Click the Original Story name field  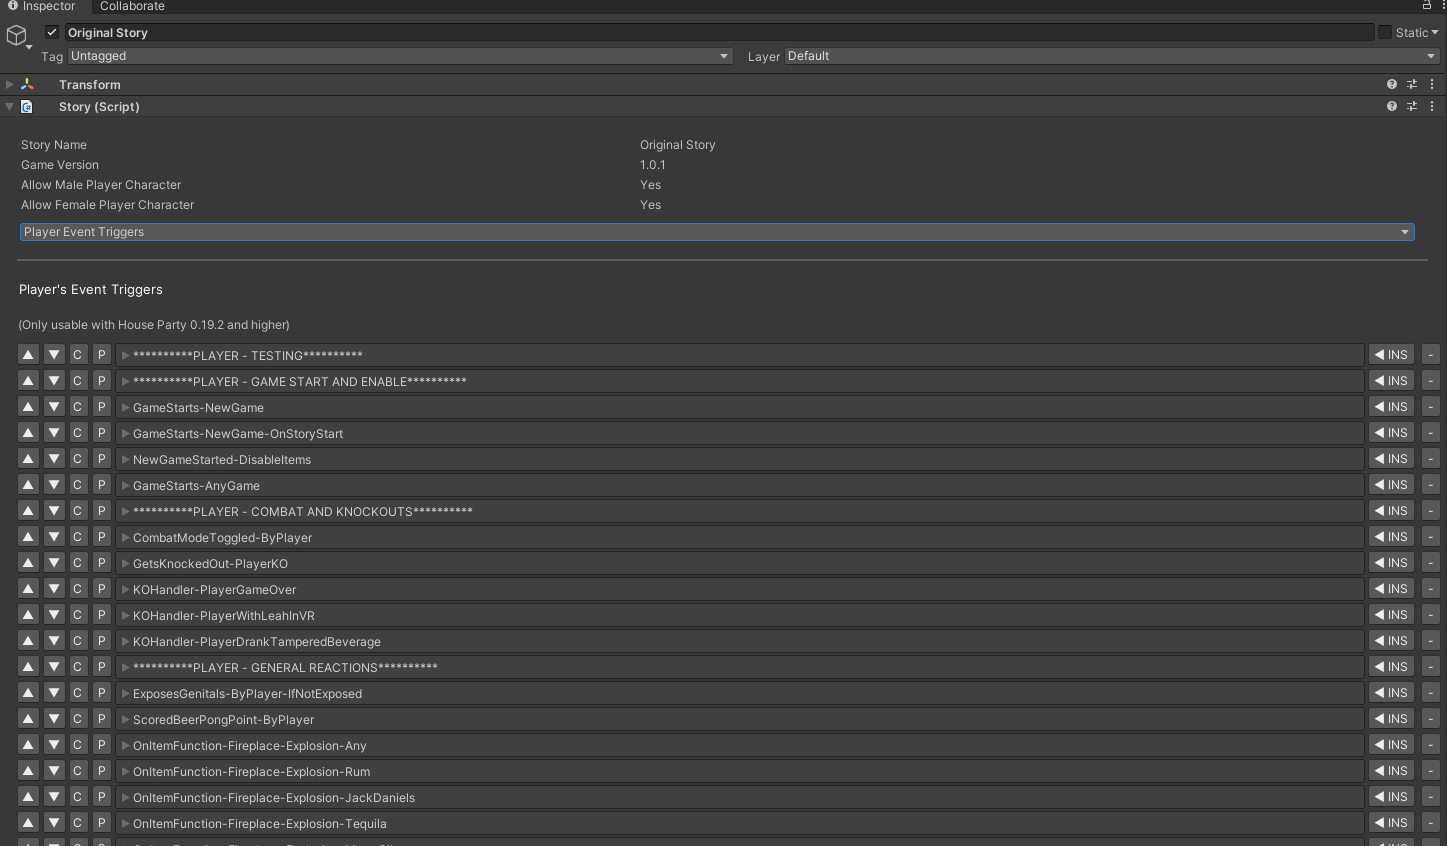click(718, 32)
